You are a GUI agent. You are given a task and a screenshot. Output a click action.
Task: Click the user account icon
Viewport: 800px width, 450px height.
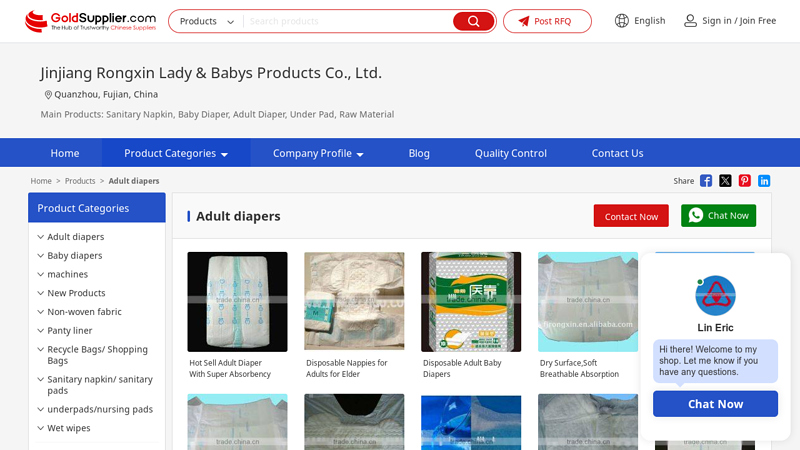690,21
